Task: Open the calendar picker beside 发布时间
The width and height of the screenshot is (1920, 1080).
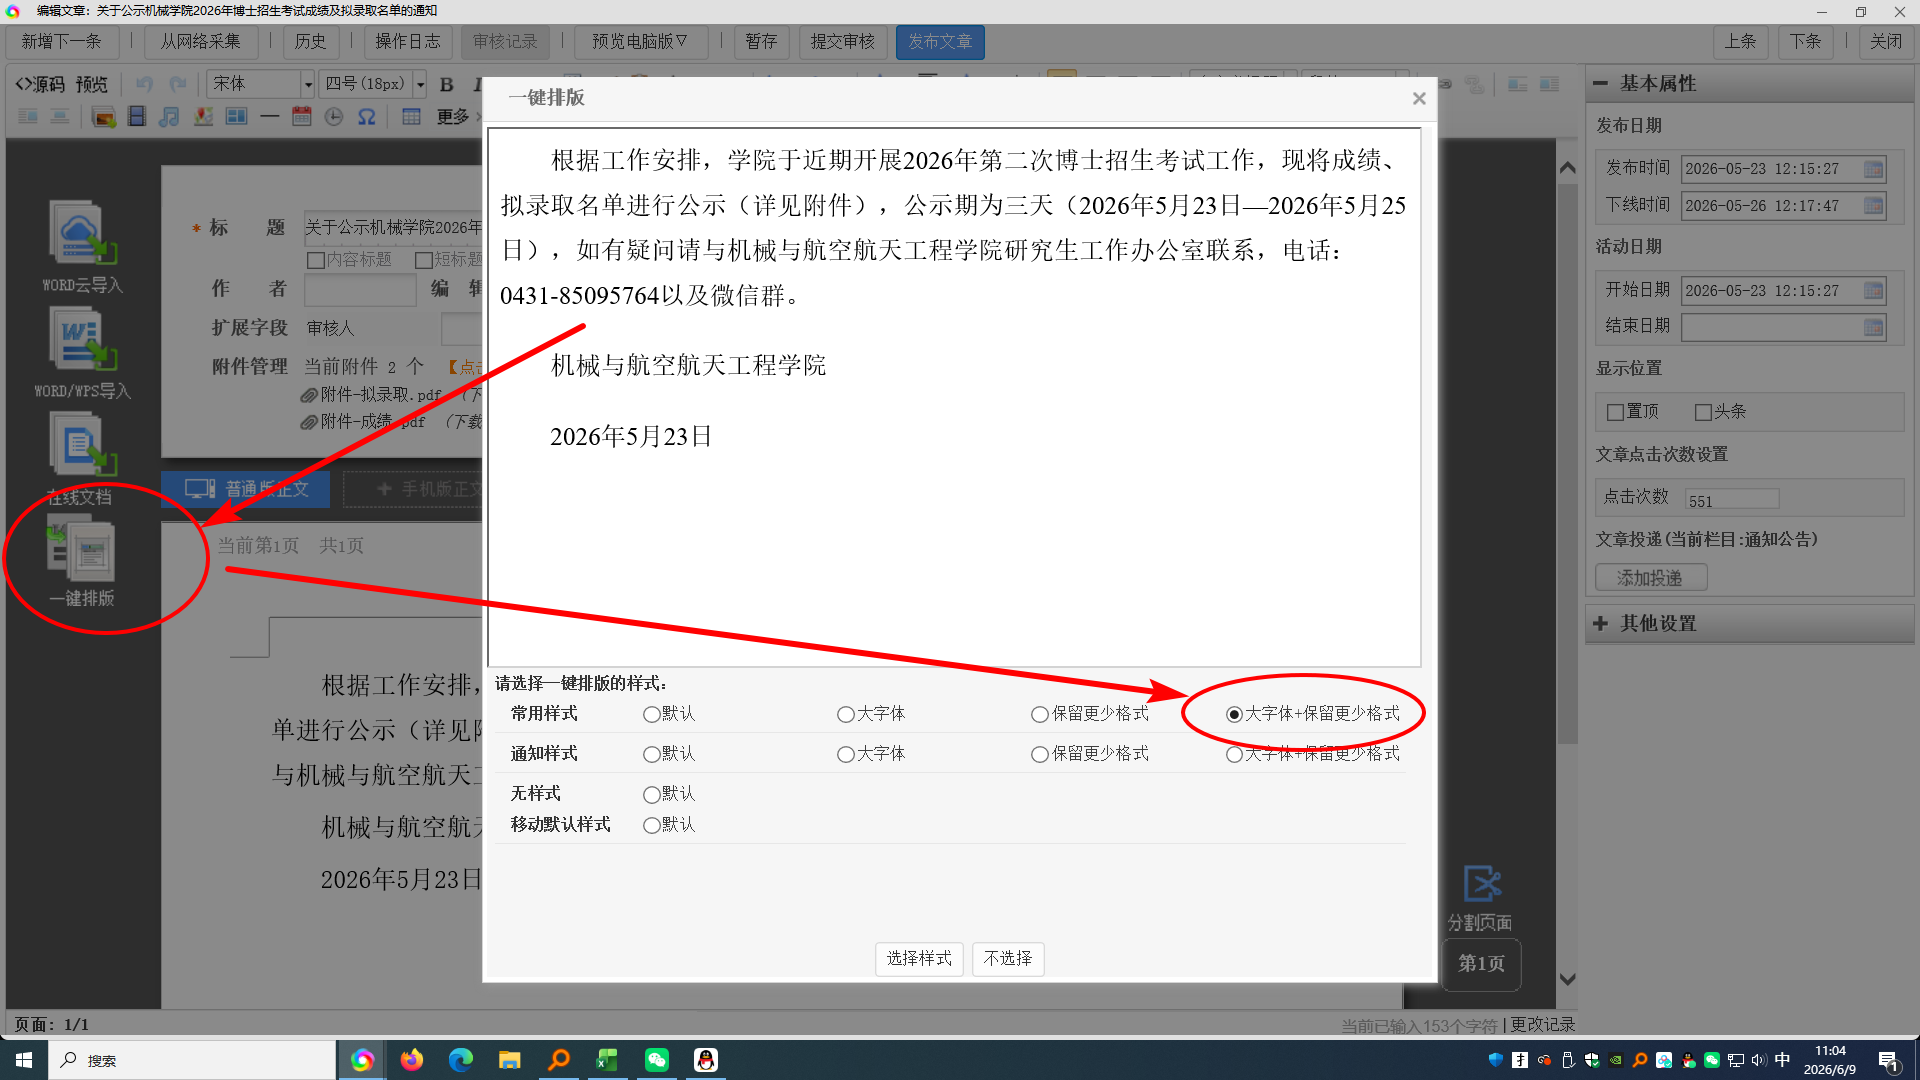Action: point(1873,169)
